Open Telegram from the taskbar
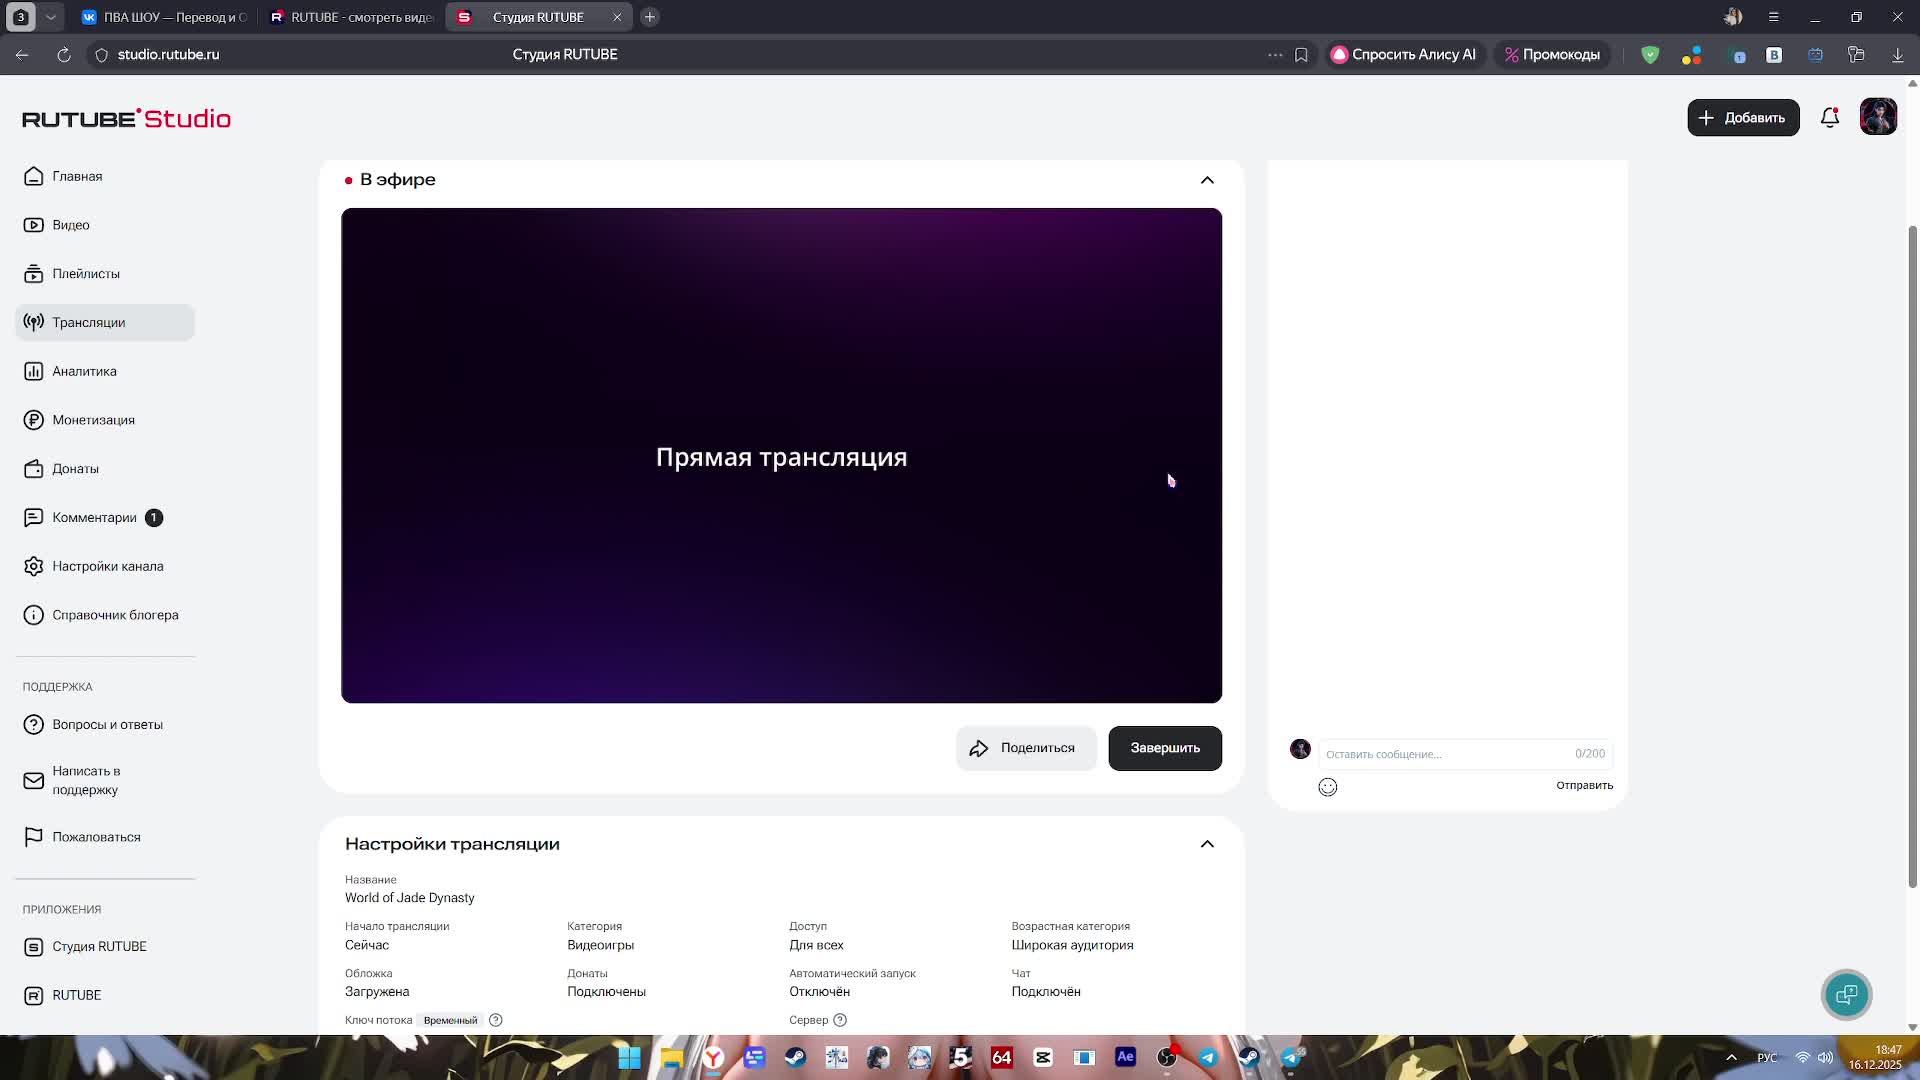The height and width of the screenshot is (1080, 1920). pyautogui.click(x=1208, y=1057)
